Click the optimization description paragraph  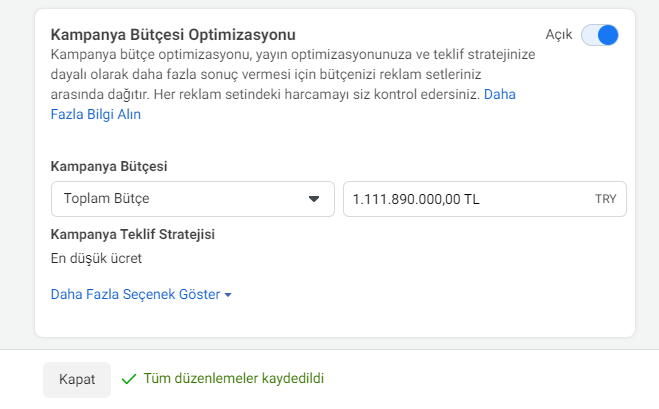[x=293, y=84]
